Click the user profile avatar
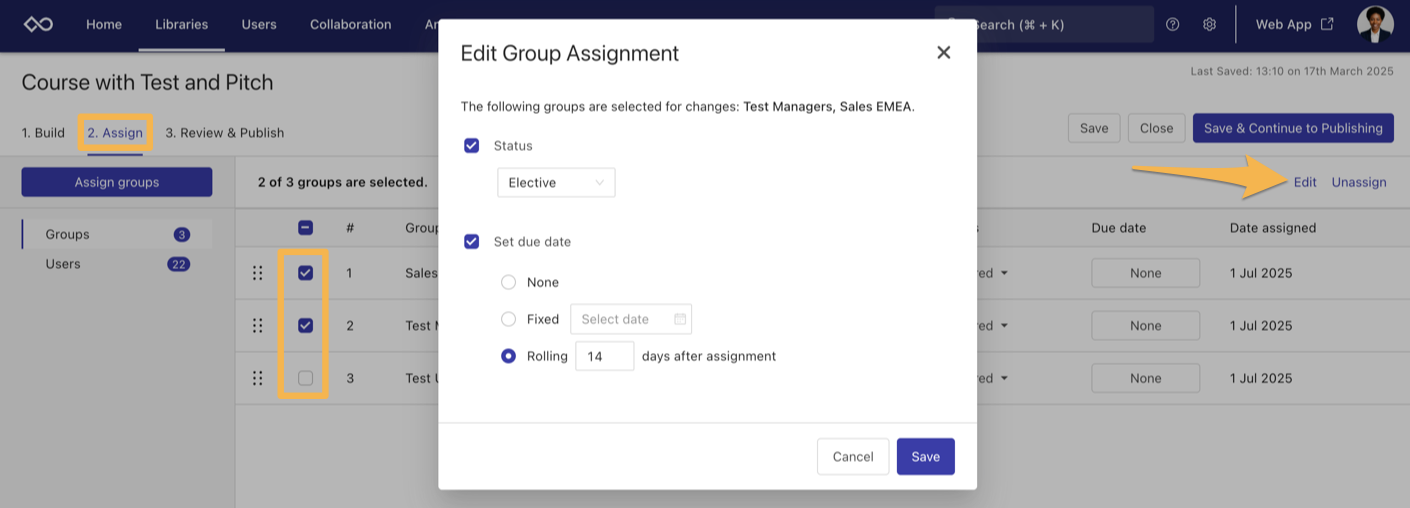The height and width of the screenshot is (508, 1410). pyautogui.click(x=1374, y=24)
